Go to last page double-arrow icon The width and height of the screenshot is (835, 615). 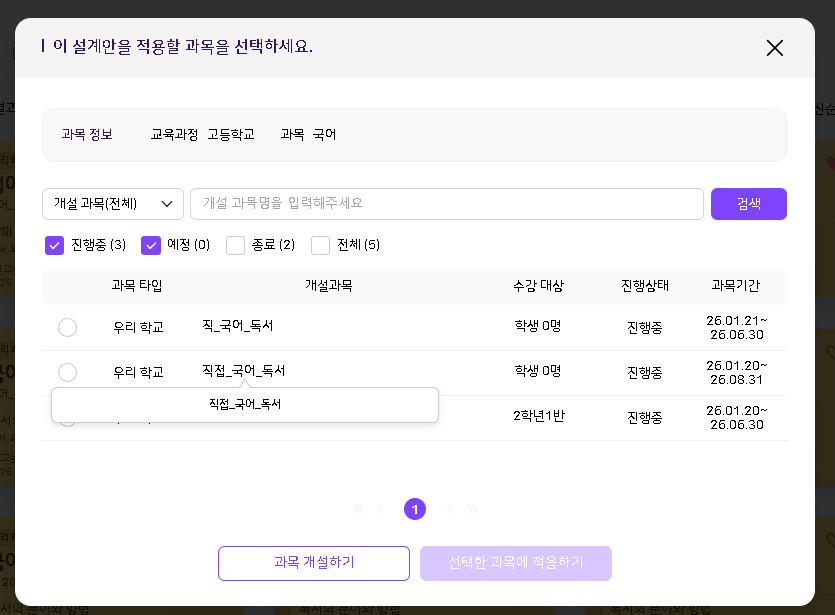[x=472, y=509]
